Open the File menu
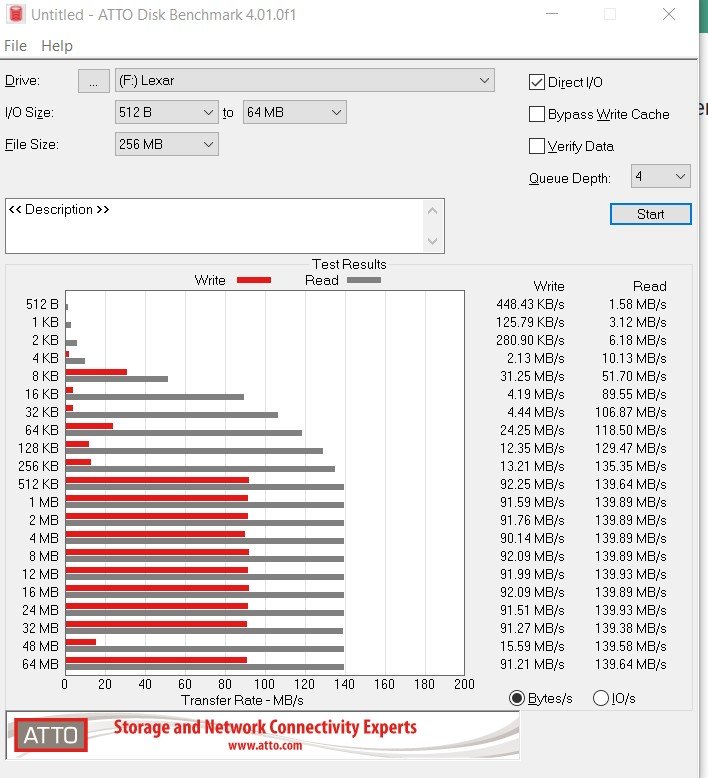 [x=15, y=46]
